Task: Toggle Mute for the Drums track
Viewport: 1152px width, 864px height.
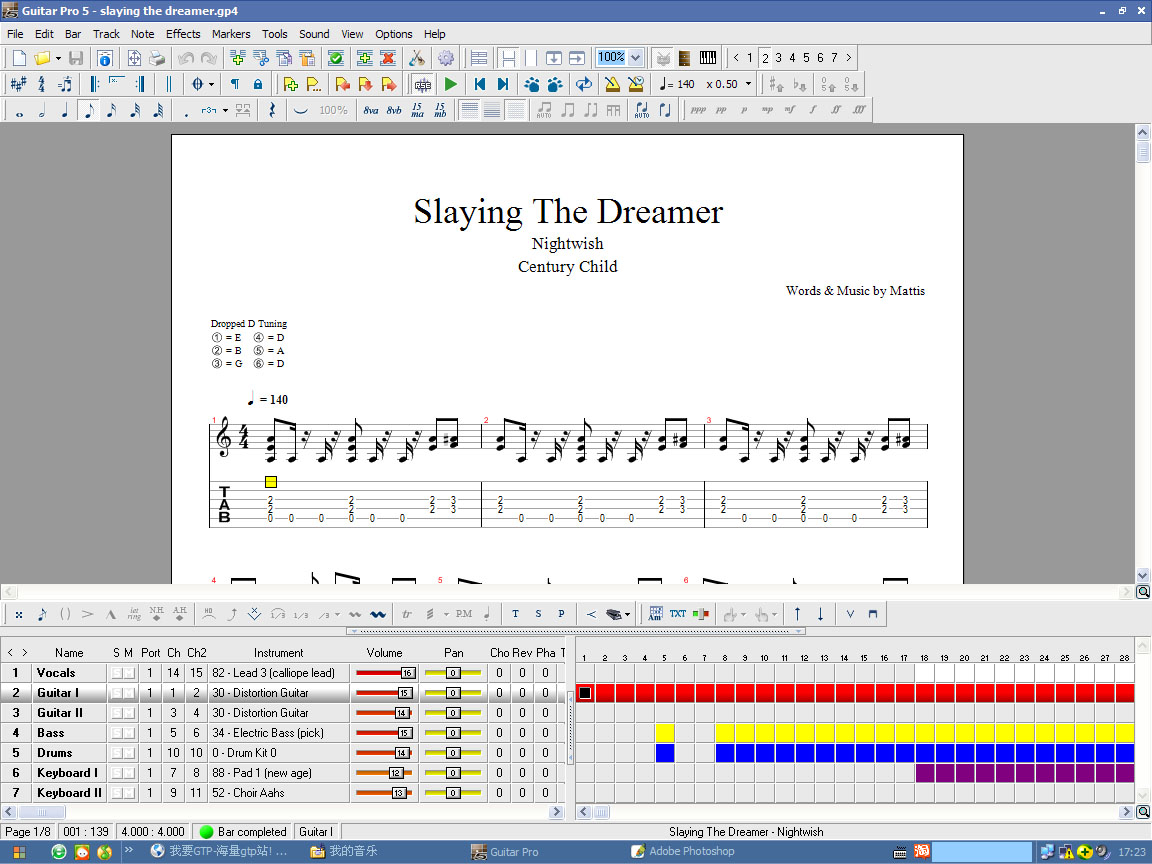Action: [x=129, y=753]
